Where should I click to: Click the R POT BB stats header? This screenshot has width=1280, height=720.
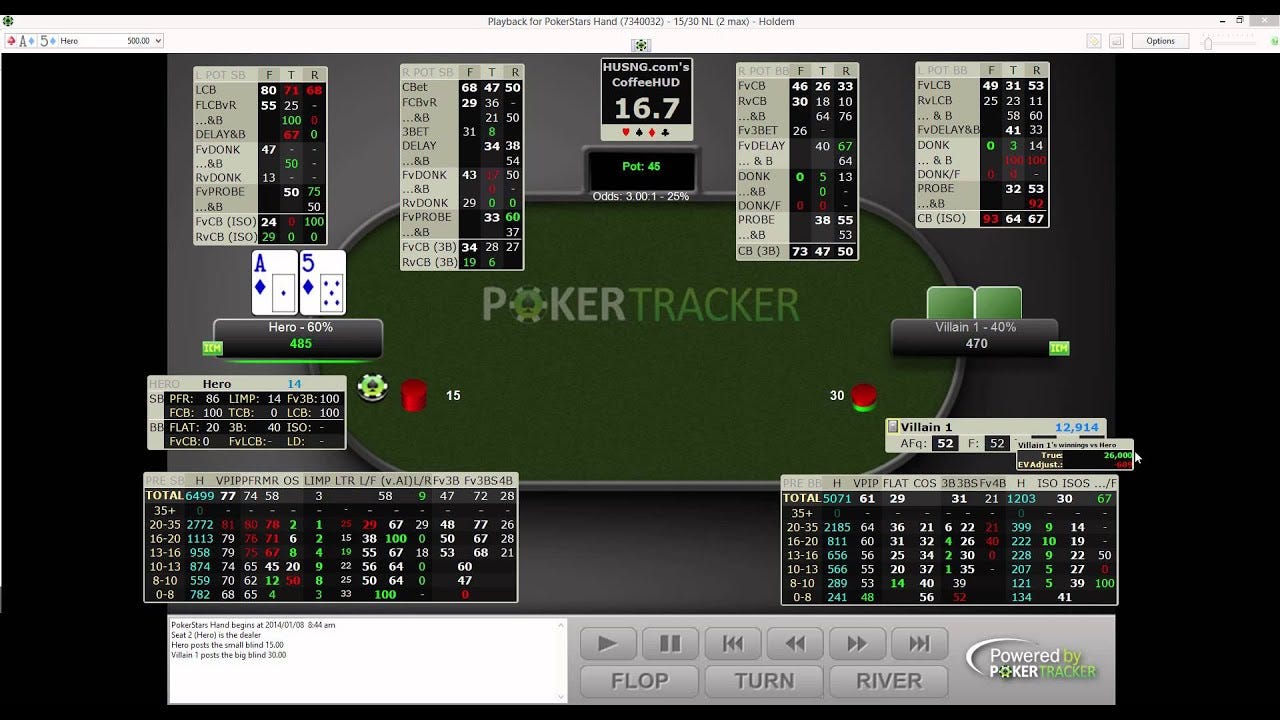coord(763,71)
